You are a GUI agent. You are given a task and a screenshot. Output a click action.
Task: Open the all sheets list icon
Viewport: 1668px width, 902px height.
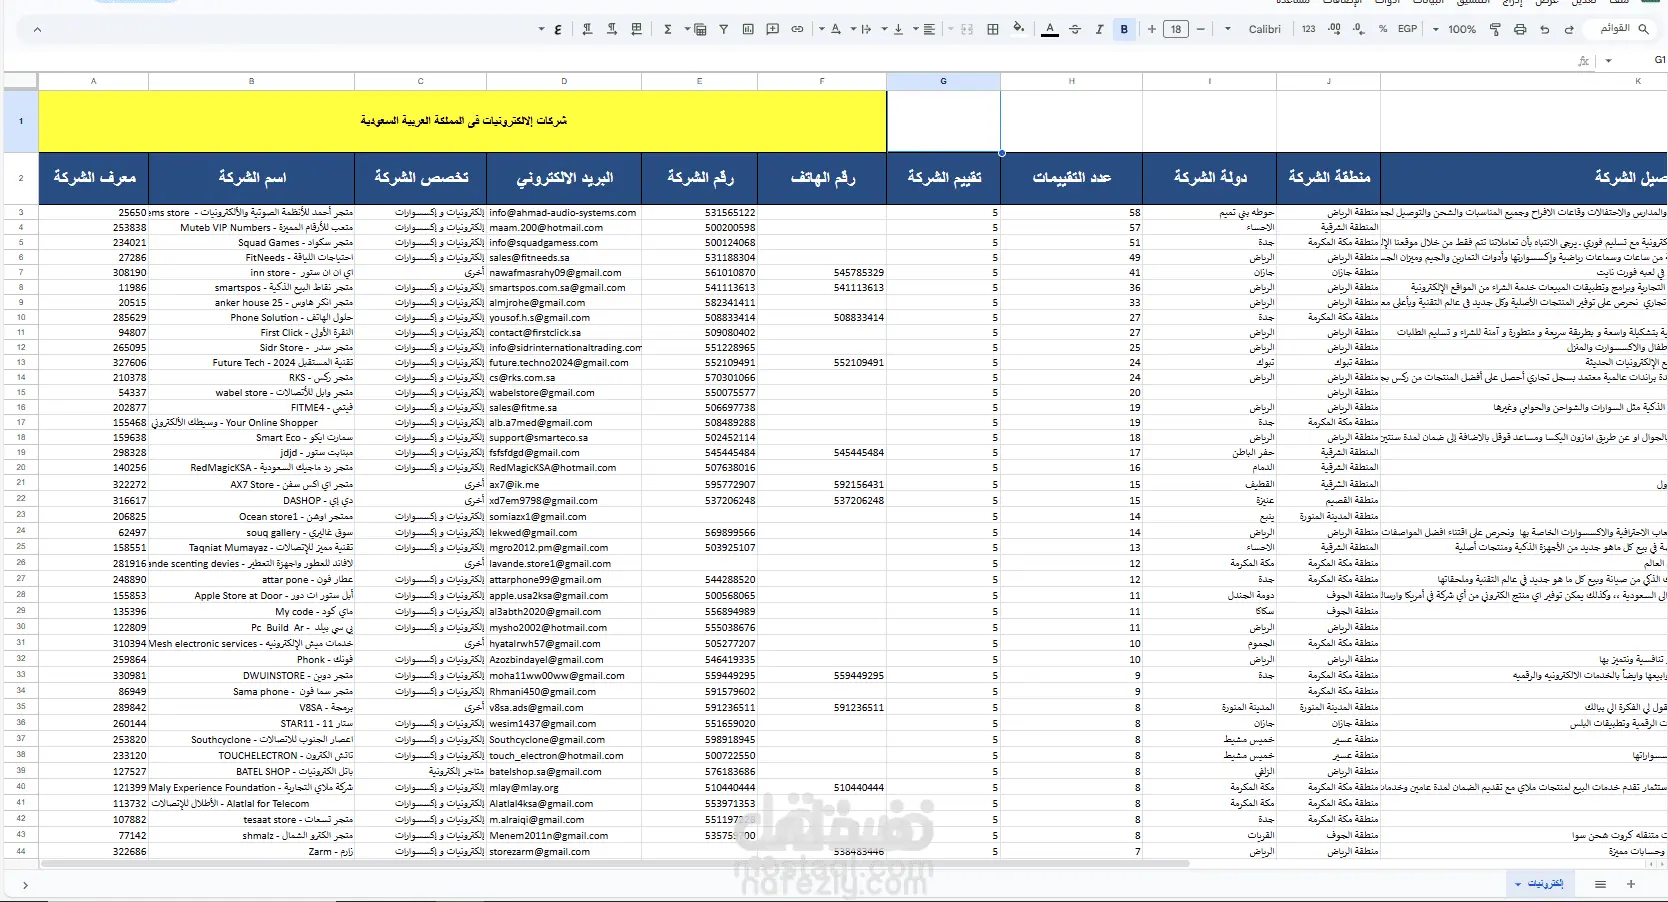tap(1600, 884)
